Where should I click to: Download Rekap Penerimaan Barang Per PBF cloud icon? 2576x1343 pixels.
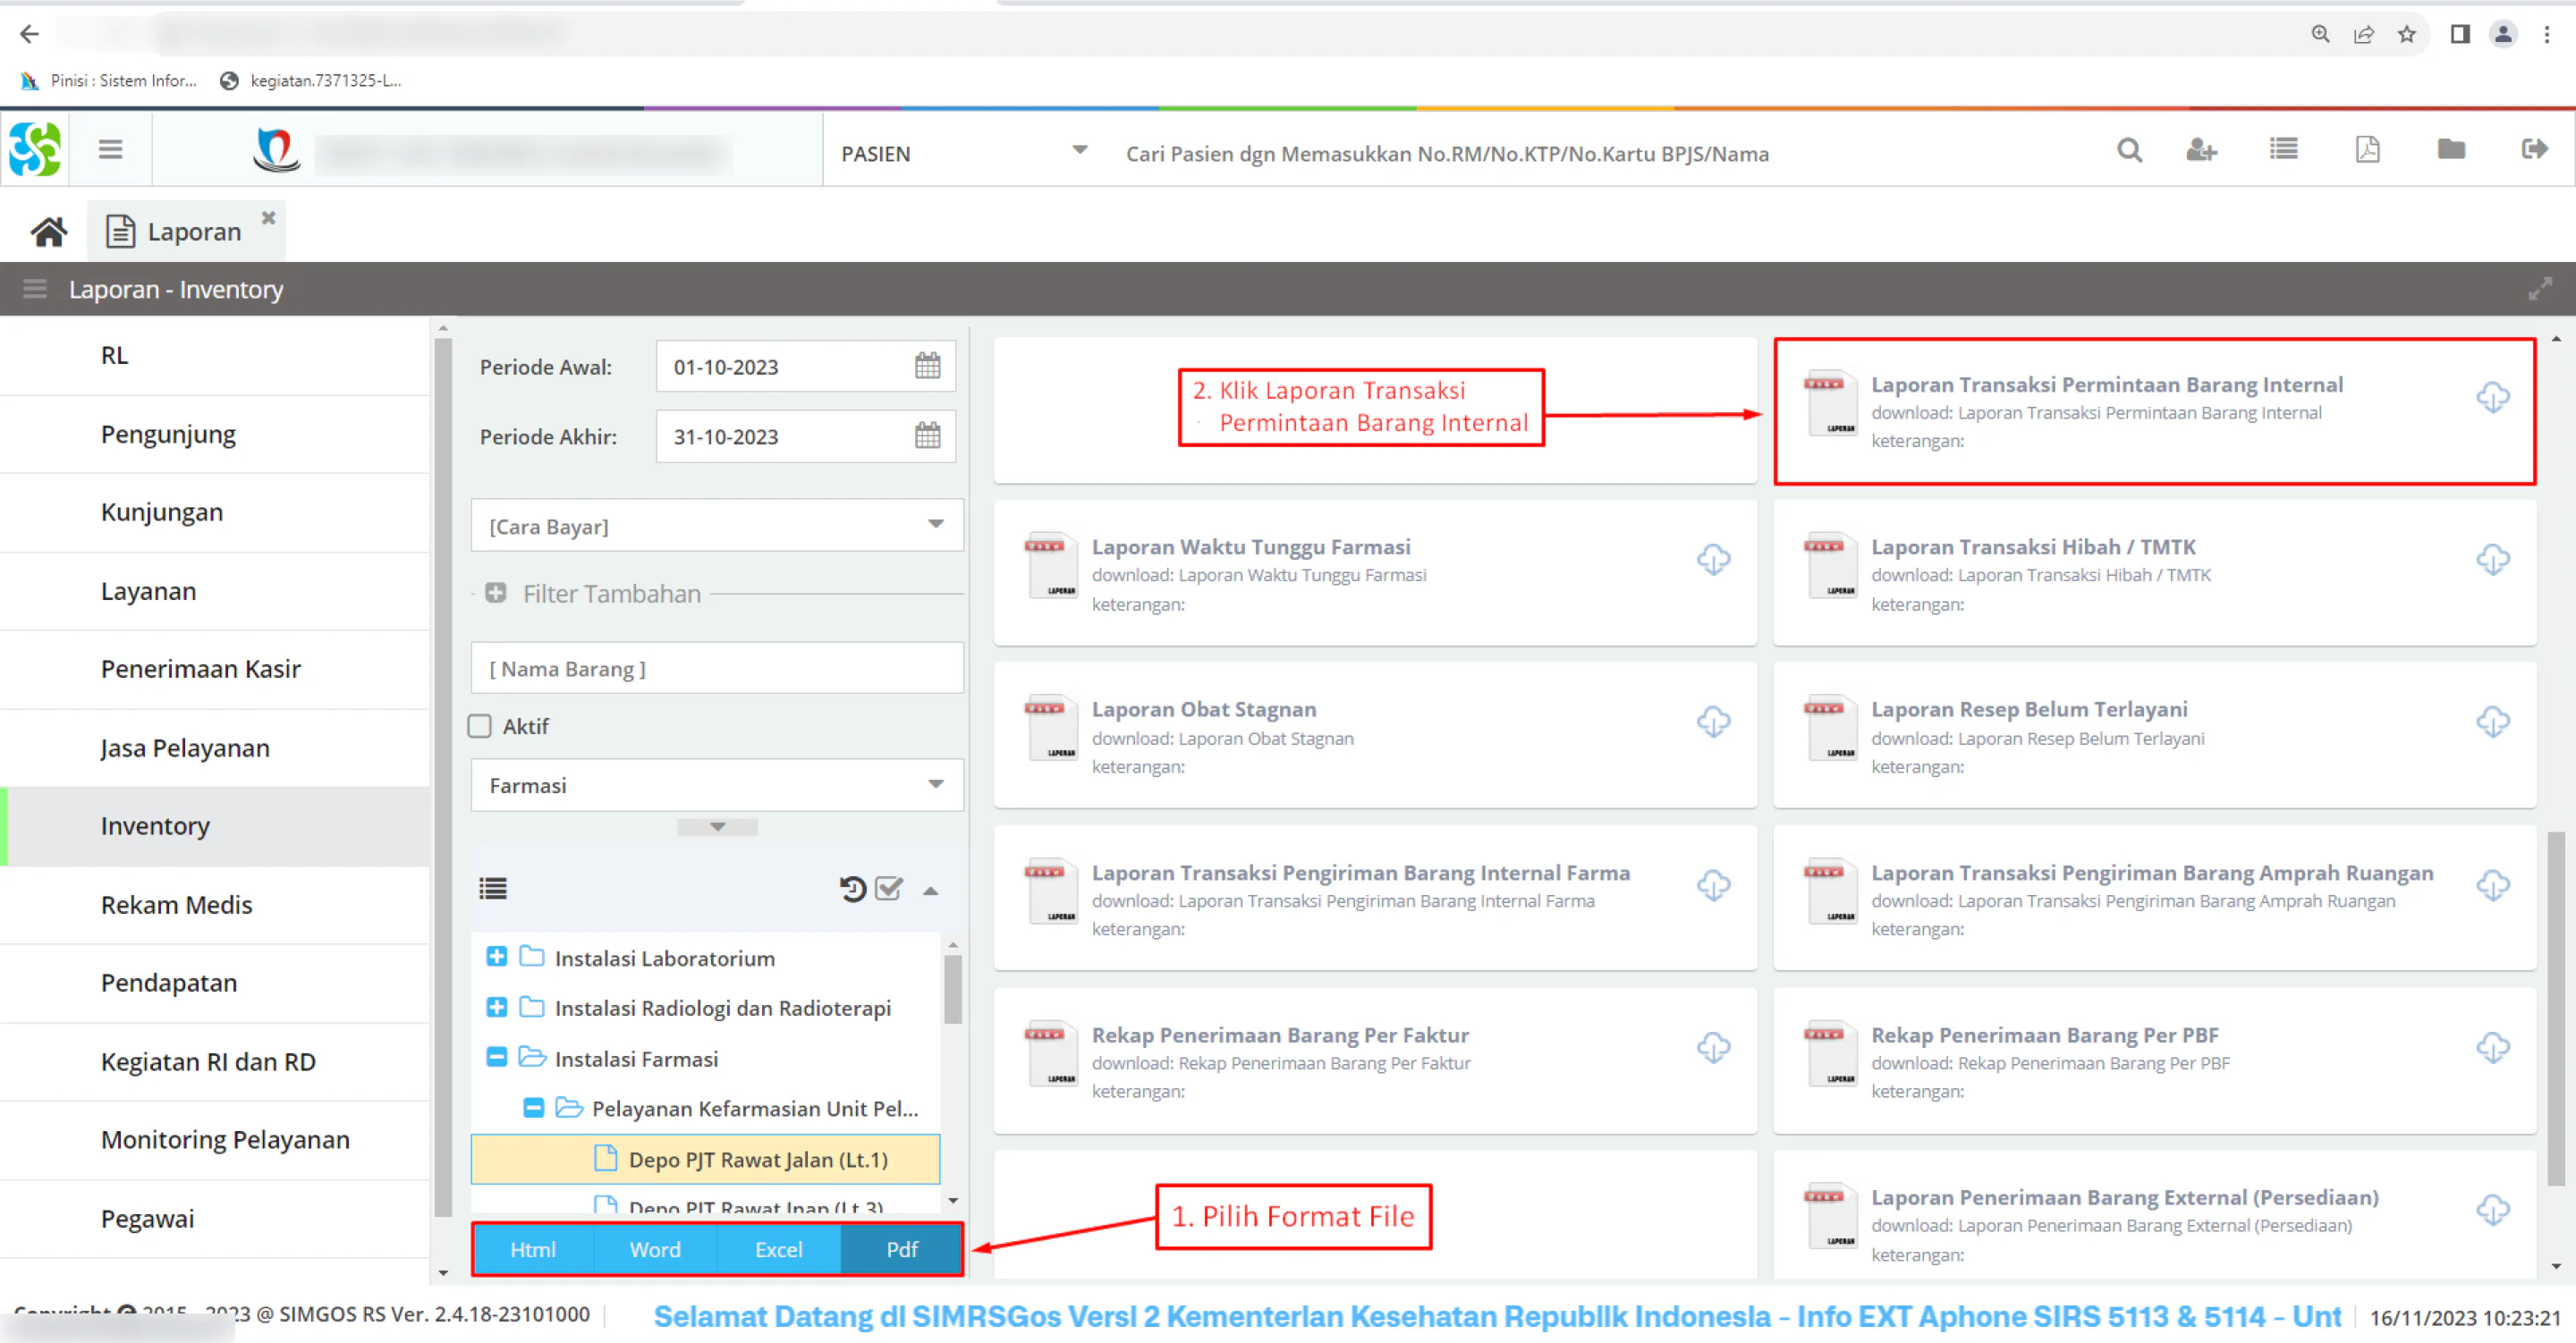click(x=2493, y=1048)
